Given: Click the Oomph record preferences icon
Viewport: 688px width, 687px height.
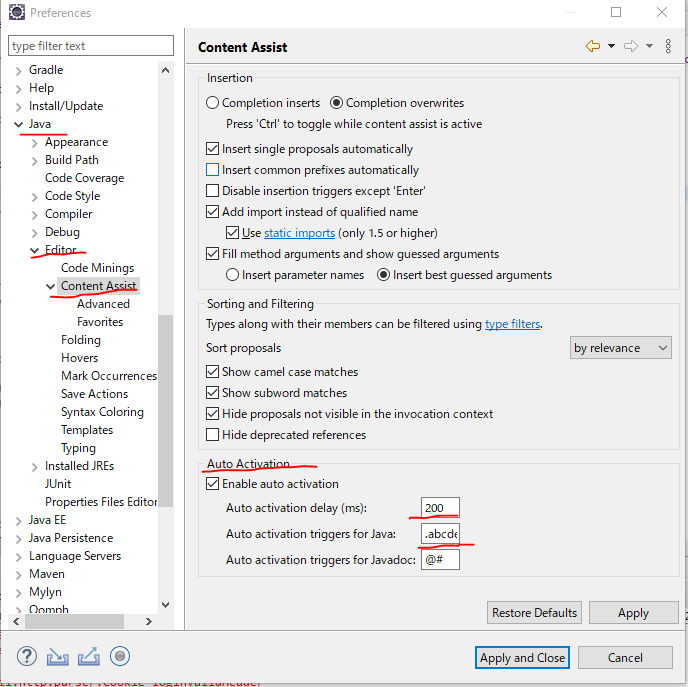Looking at the screenshot, I should 120,656.
